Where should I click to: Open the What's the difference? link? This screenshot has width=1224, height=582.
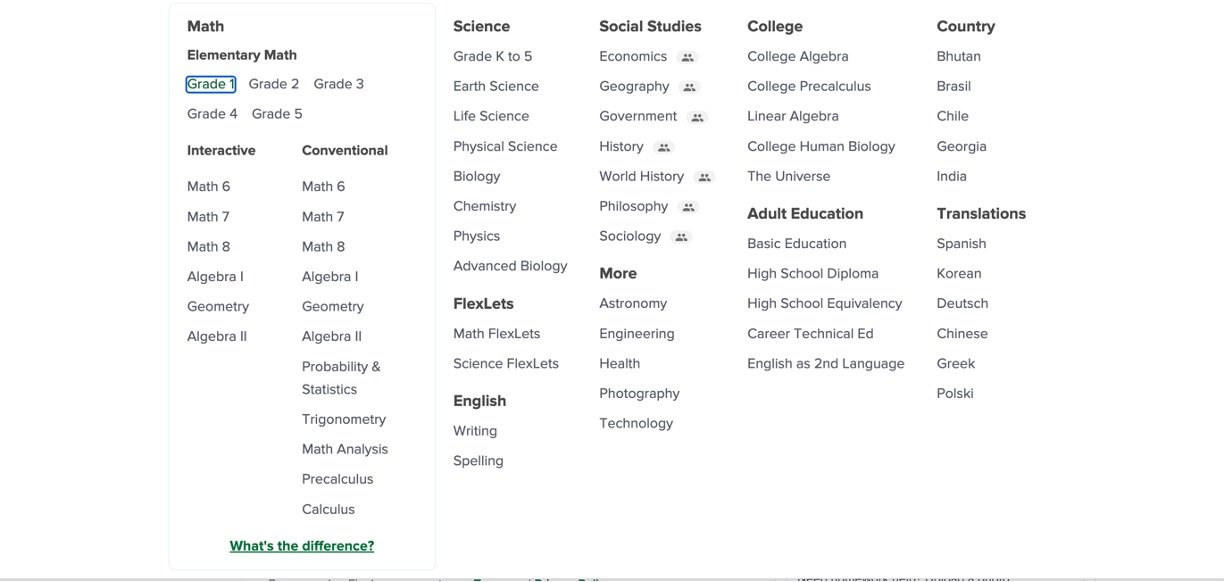click(x=302, y=546)
